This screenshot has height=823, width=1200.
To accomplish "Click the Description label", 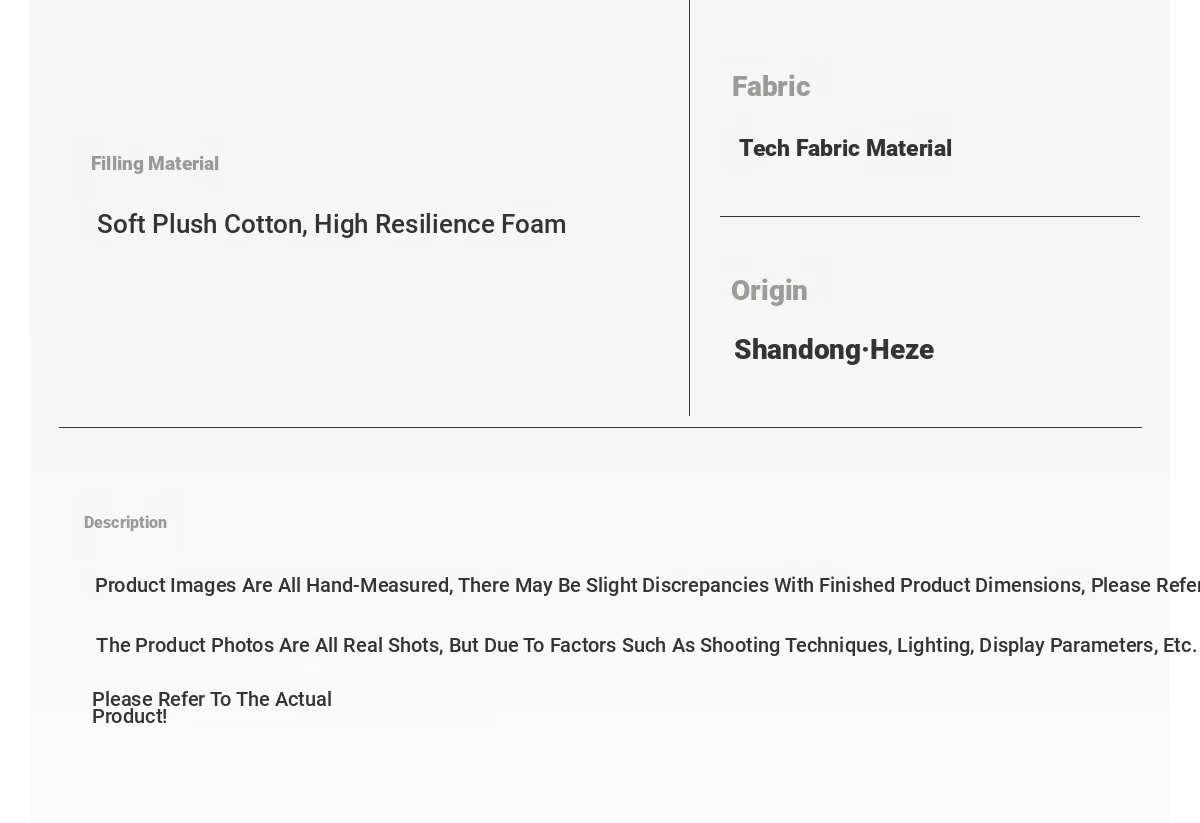I will click(x=125, y=522).
